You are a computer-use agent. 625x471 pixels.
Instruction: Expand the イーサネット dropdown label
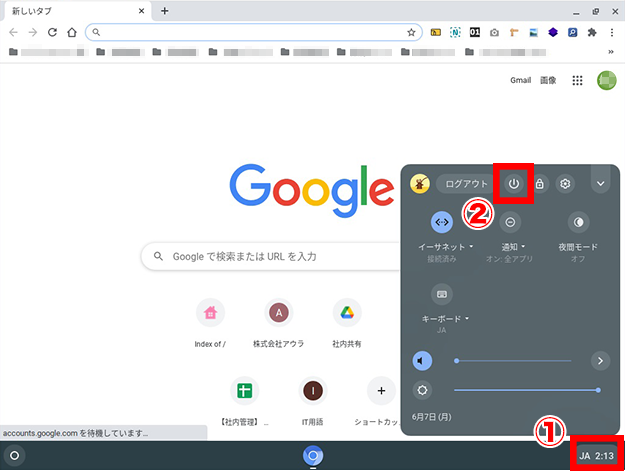pyautogui.click(x=445, y=247)
